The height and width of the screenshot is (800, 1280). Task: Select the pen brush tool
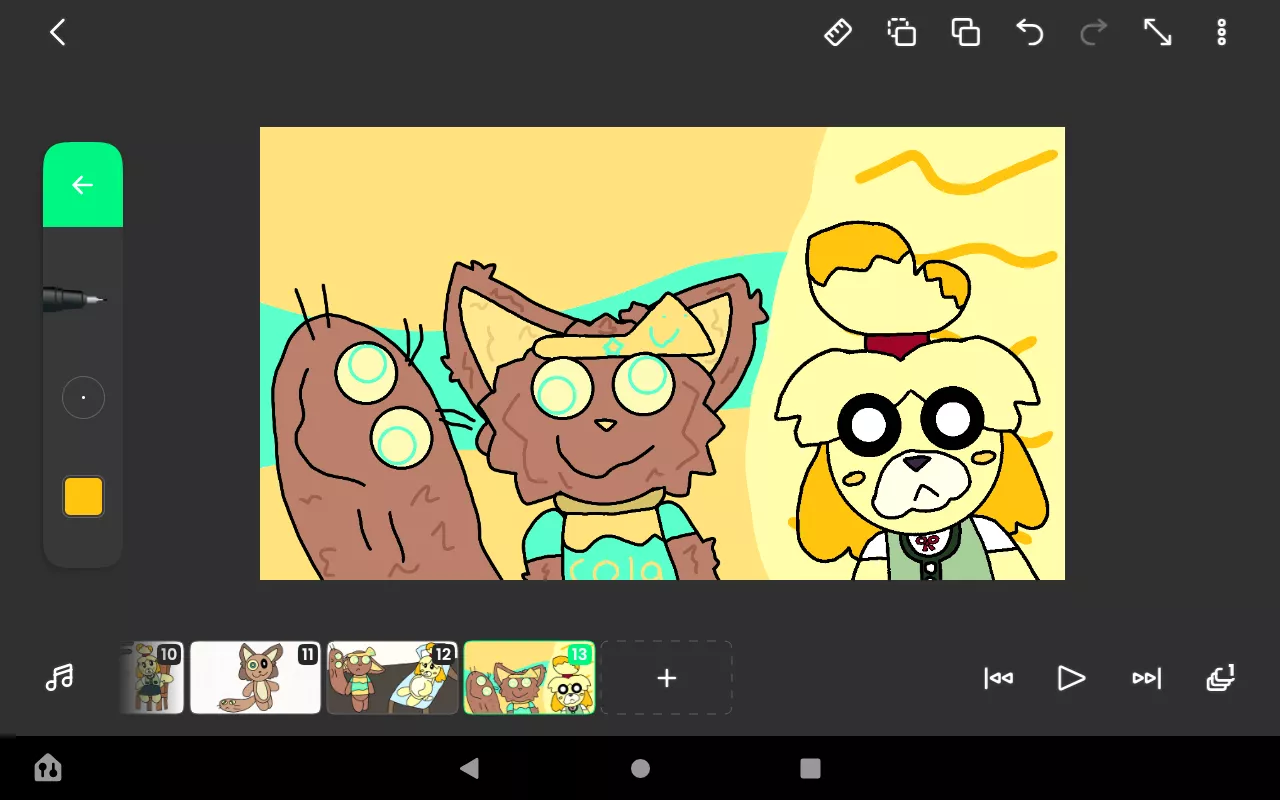[76, 298]
